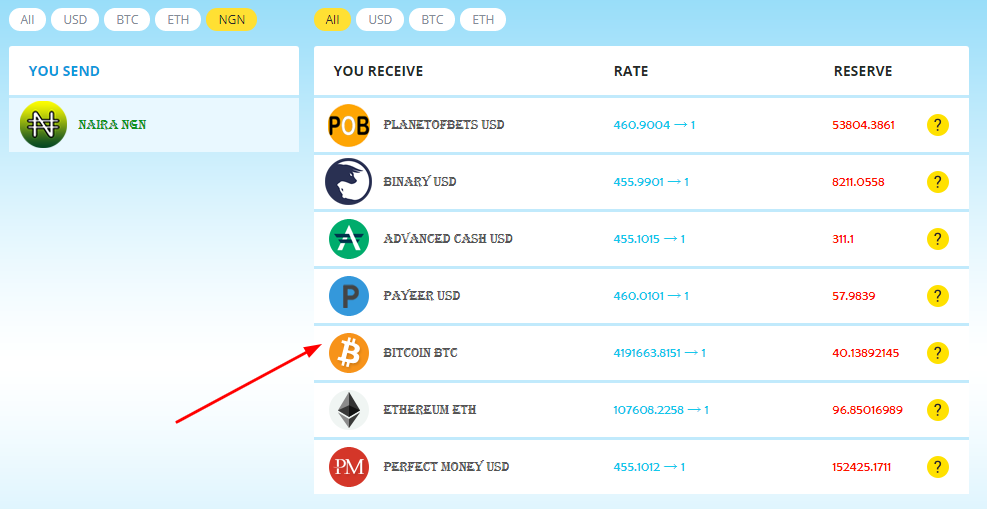The width and height of the screenshot is (987, 509).
Task: Click the reserve value 96.85016989
Action: pyautogui.click(x=867, y=410)
